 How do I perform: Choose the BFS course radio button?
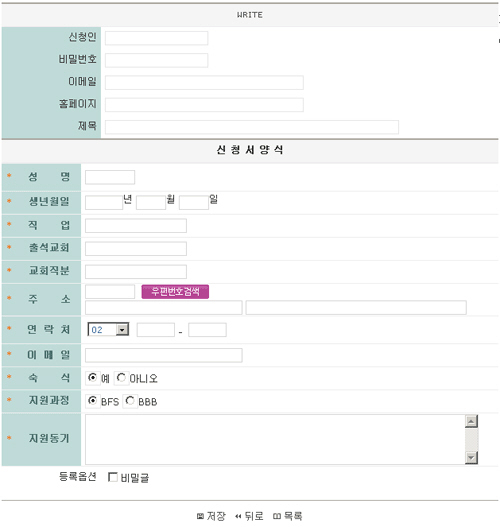point(92,401)
